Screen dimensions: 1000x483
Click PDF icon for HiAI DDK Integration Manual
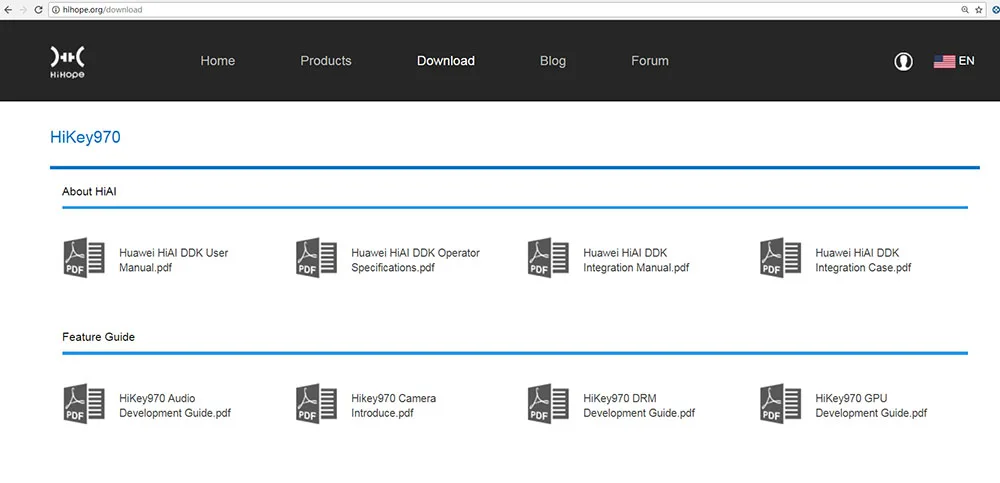point(548,258)
